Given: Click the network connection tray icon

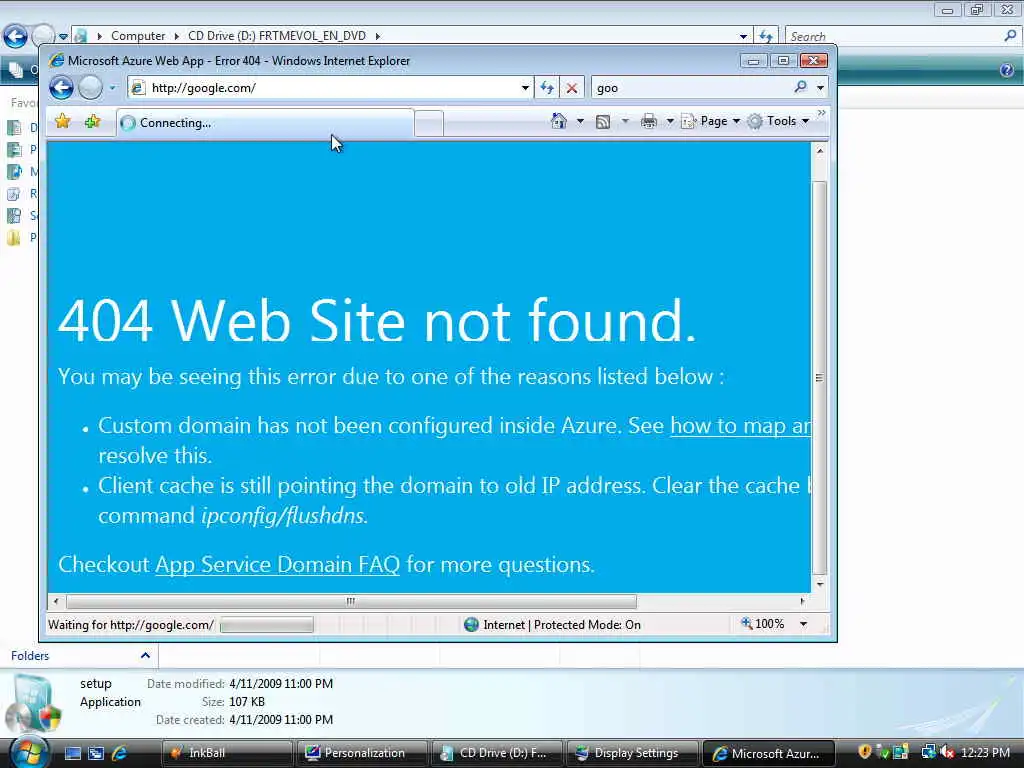Looking at the screenshot, I should (928, 752).
